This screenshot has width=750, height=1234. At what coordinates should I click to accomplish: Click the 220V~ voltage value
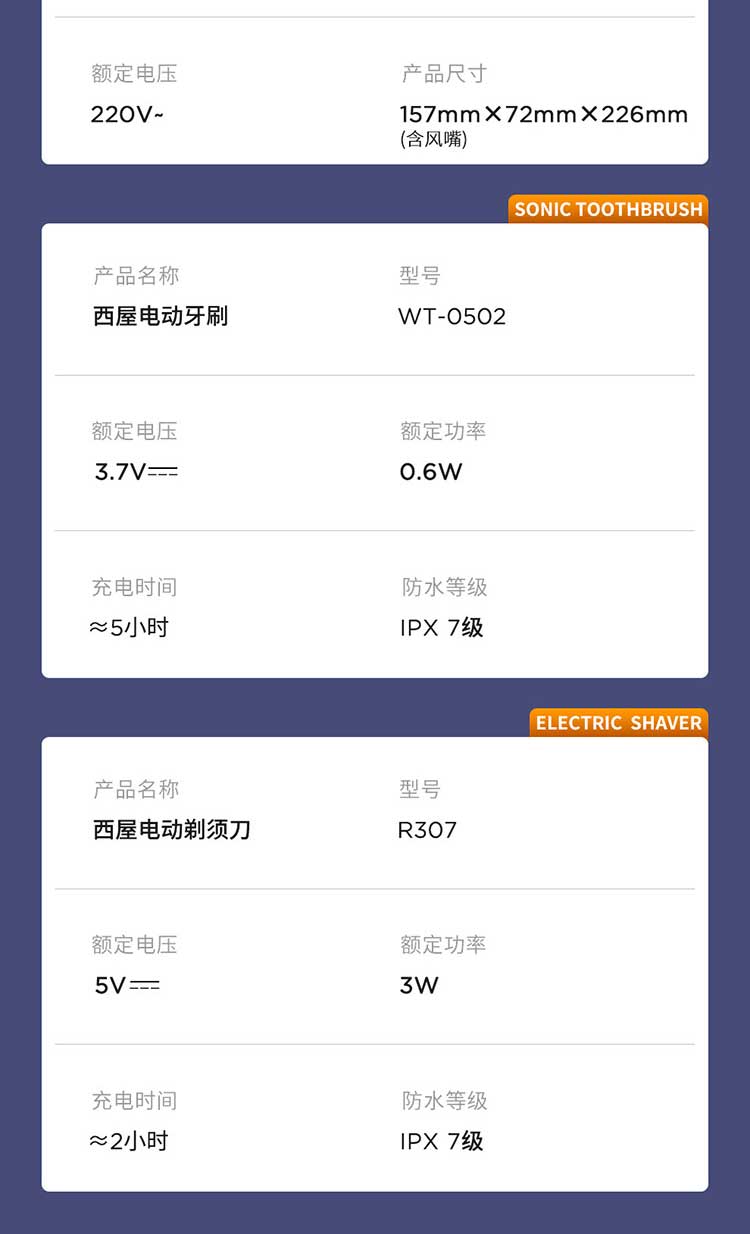coord(127,114)
